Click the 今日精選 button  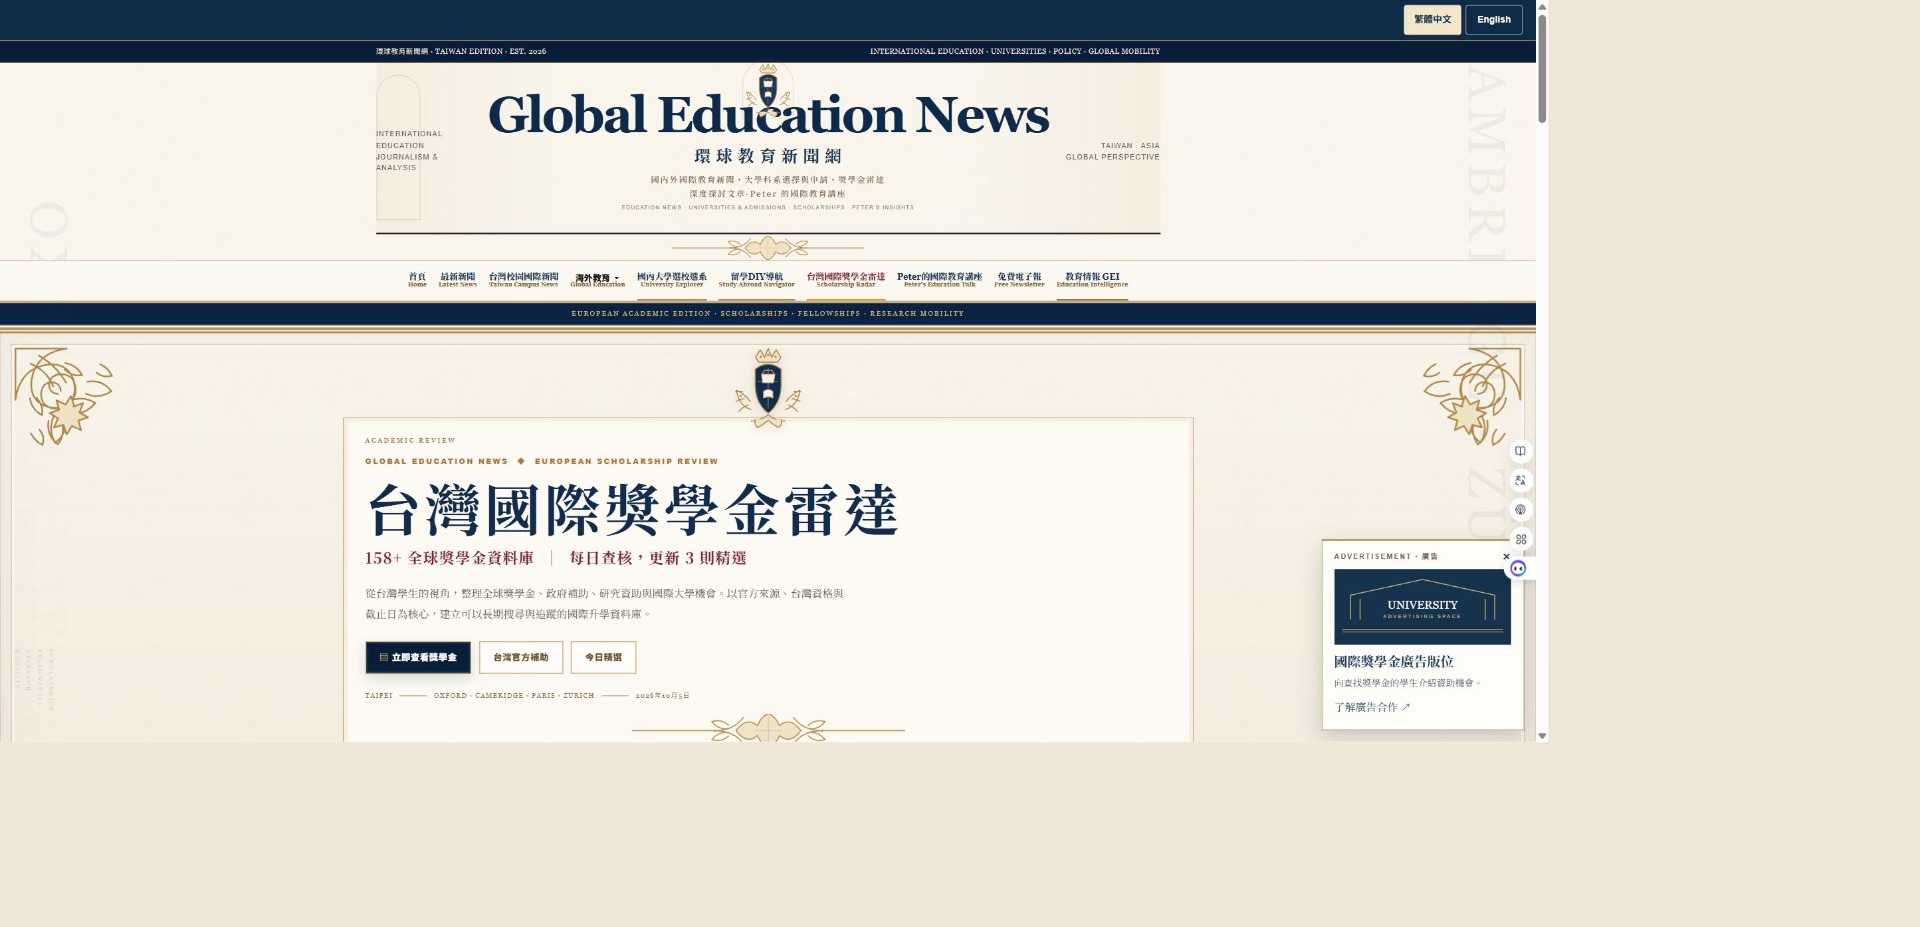(x=603, y=657)
